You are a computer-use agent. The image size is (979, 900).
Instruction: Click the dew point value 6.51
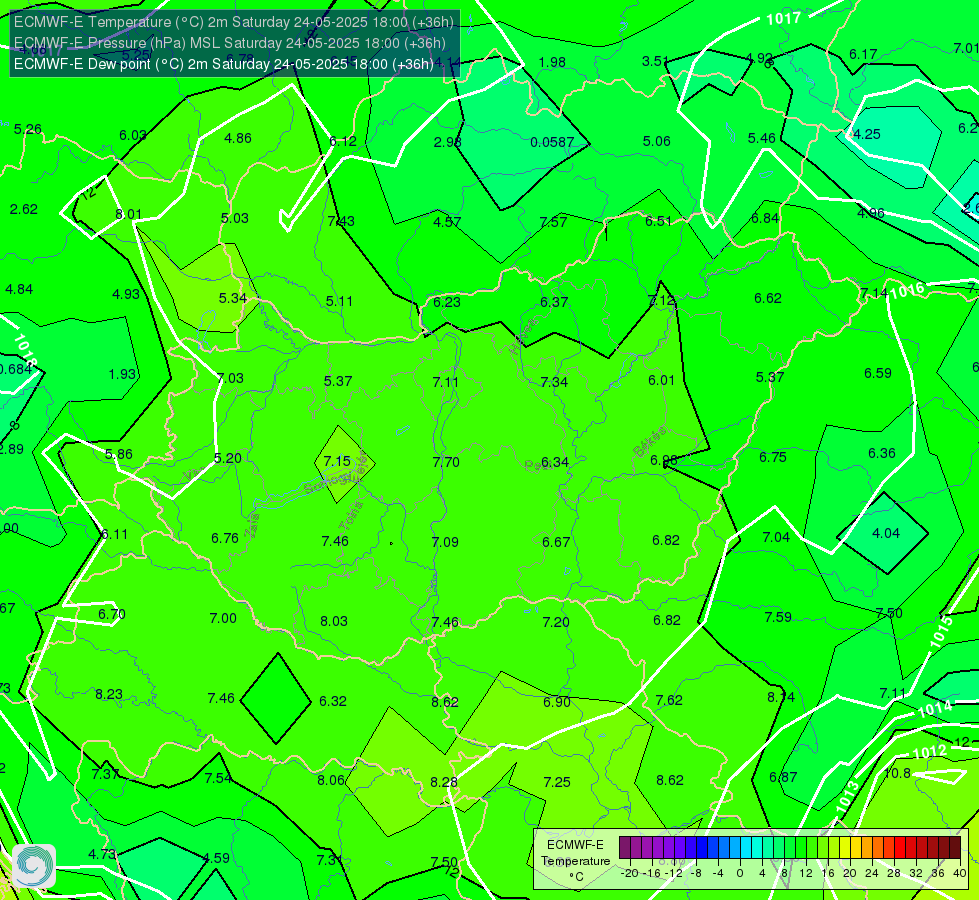point(659,221)
